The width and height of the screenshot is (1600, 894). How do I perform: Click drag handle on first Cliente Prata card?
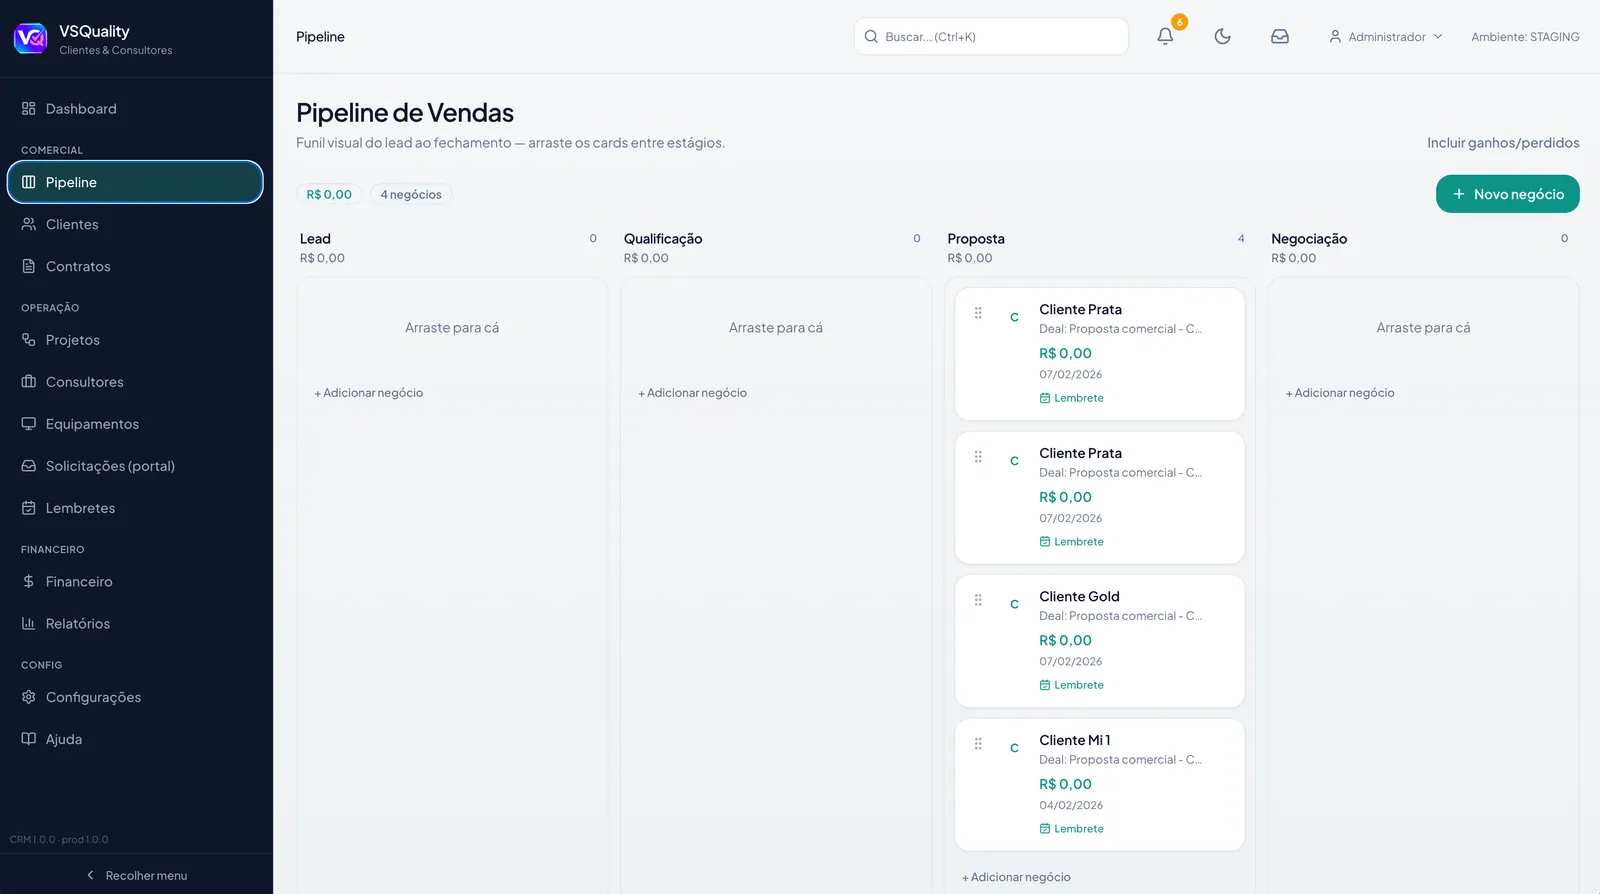pos(978,313)
